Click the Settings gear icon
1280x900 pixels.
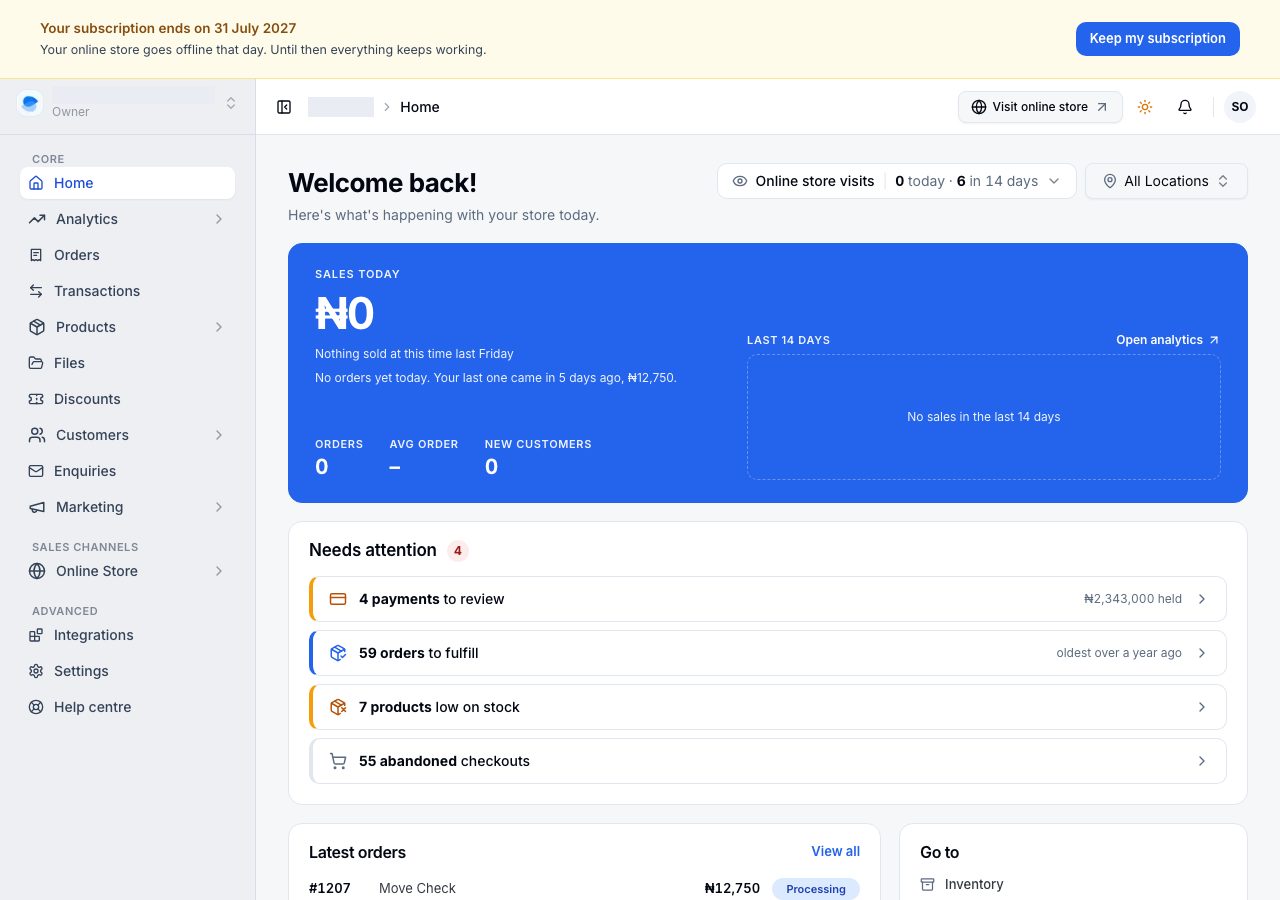(x=36, y=671)
